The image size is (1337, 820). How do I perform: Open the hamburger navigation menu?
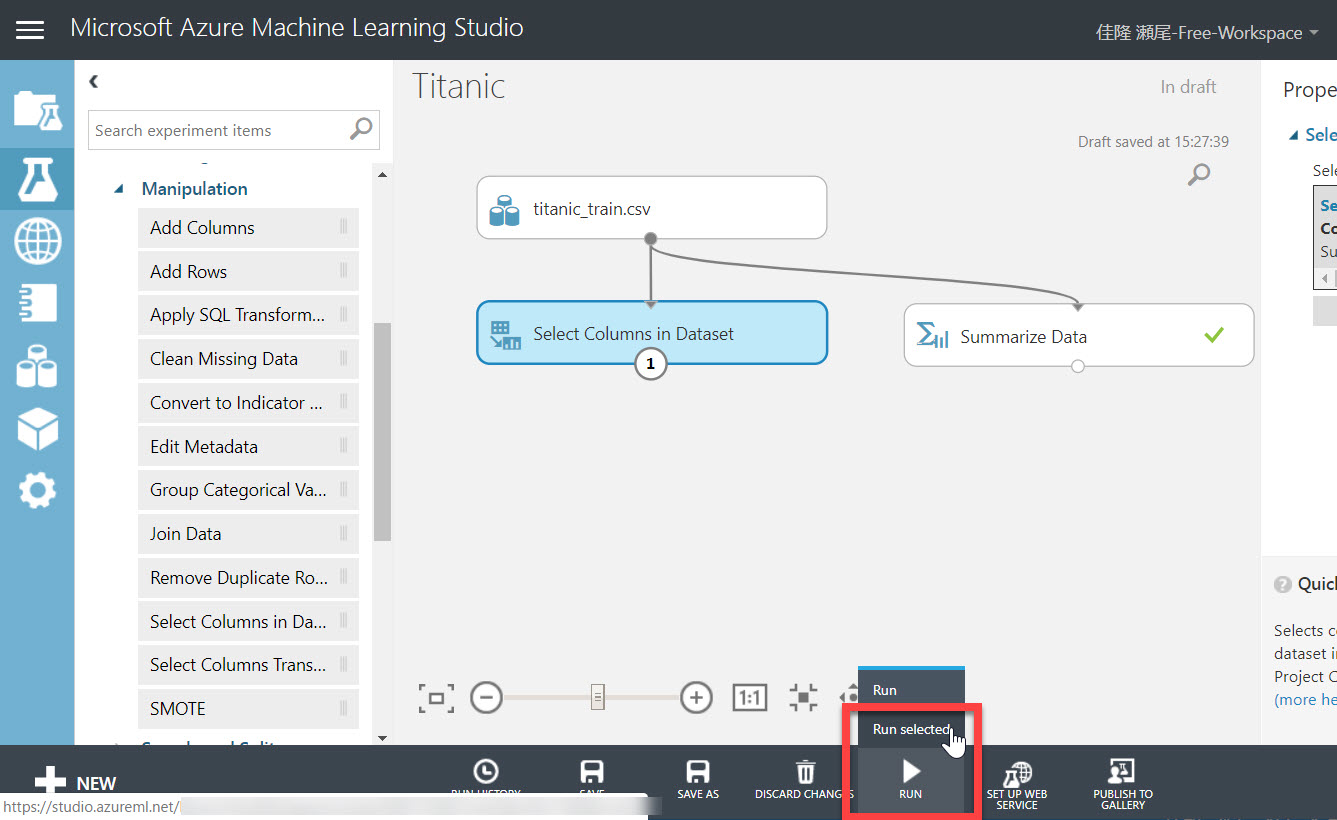pos(30,30)
